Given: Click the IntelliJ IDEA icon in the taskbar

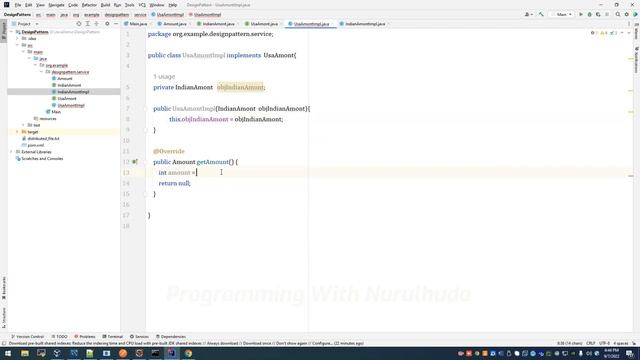Looking at the screenshot, I should click(172, 353).
